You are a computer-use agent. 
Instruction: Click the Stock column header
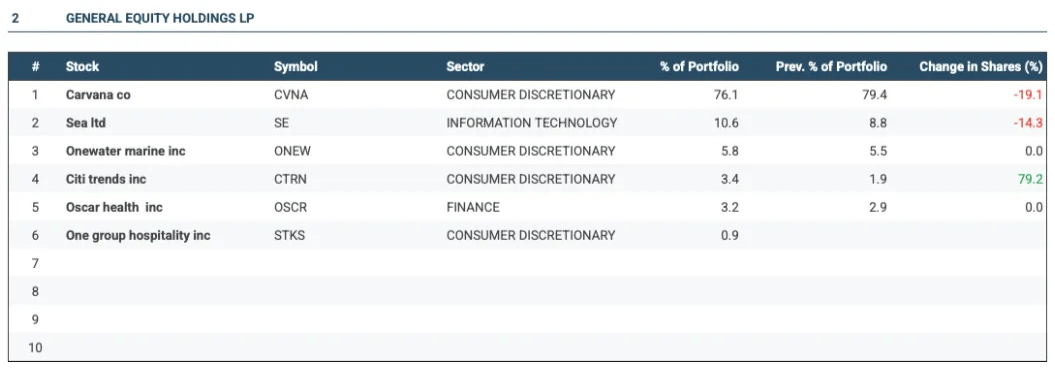82,67
